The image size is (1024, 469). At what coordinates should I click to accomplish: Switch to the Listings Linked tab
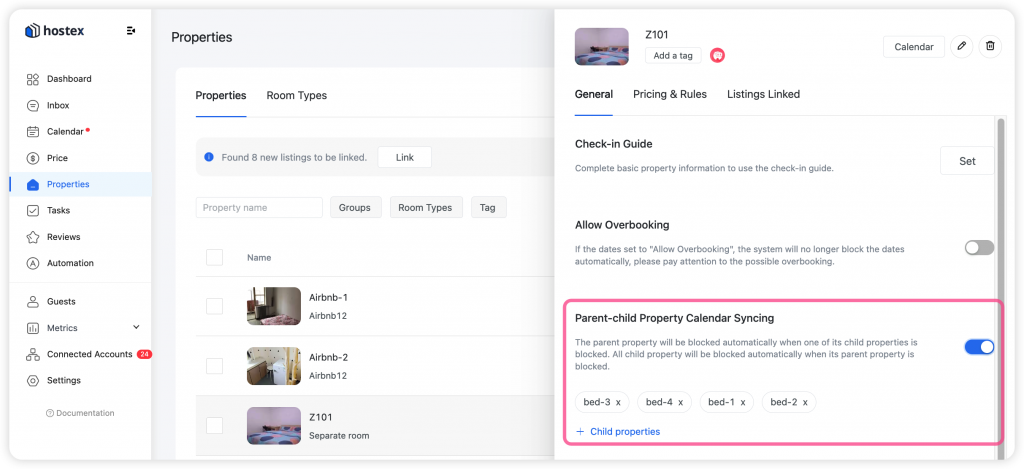point(763,94)
